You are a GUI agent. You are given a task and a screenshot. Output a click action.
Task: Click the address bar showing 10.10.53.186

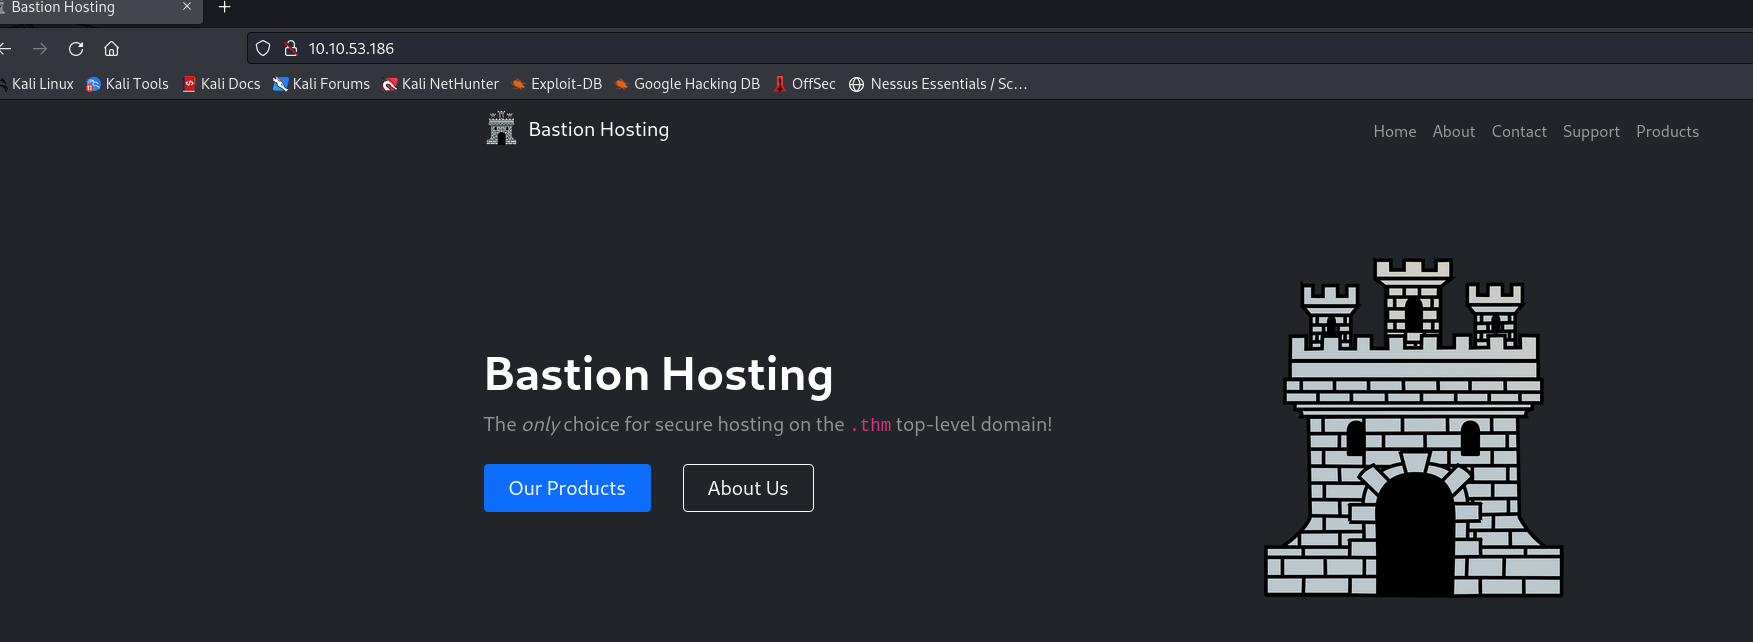(800, 48)
